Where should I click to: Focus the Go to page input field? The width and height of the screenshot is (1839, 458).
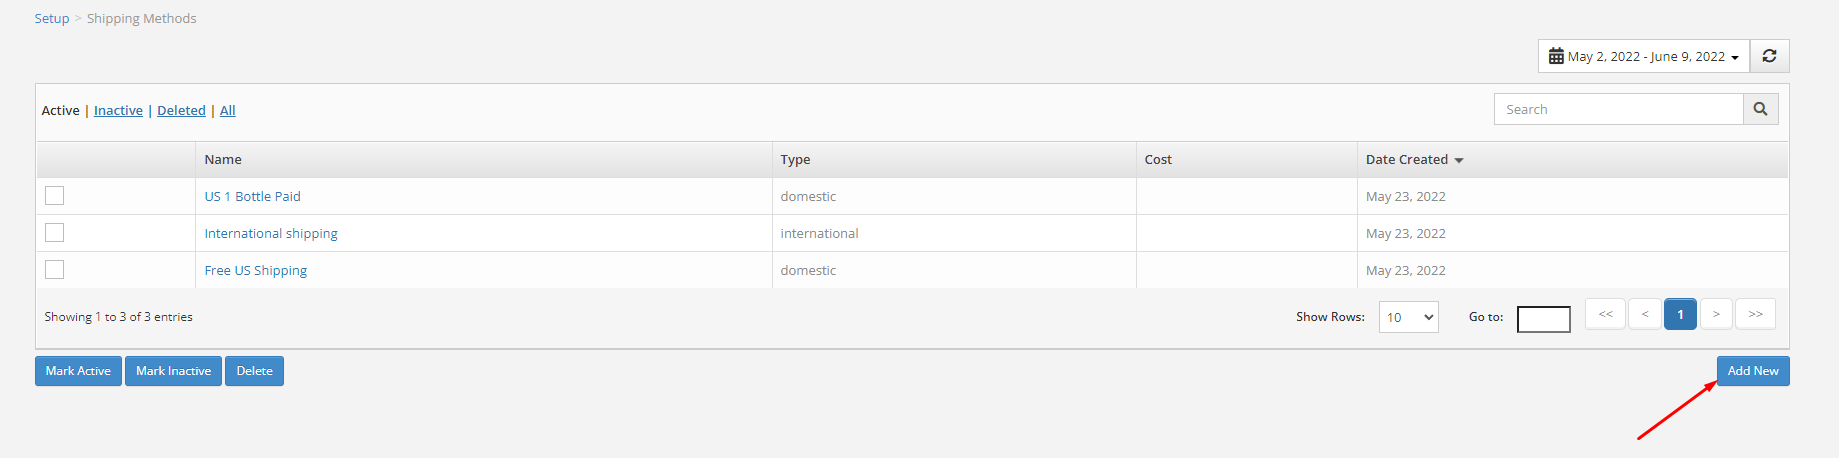click(1543, 319)
